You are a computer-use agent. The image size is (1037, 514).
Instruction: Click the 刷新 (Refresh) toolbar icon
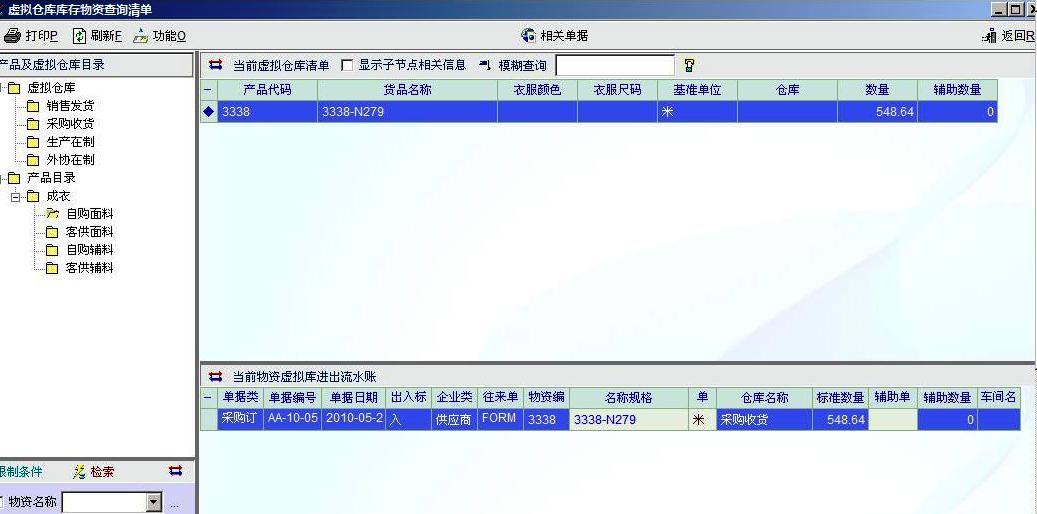pos(79,36)
